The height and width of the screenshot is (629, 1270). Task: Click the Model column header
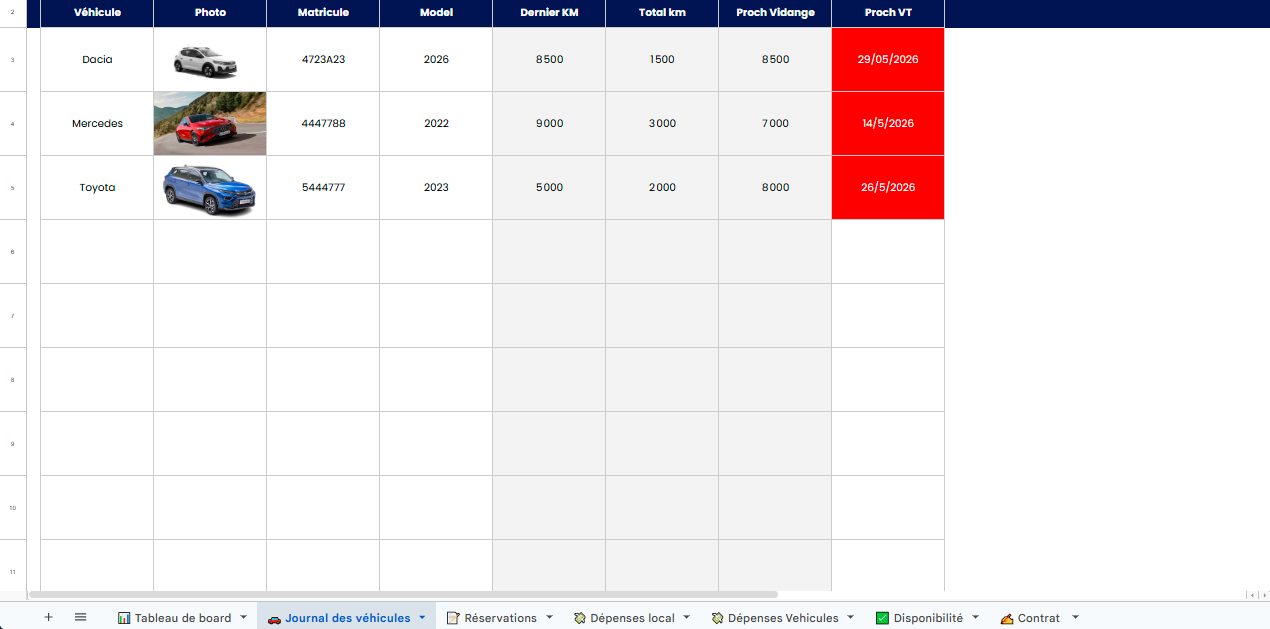click(x=436, y=13)
